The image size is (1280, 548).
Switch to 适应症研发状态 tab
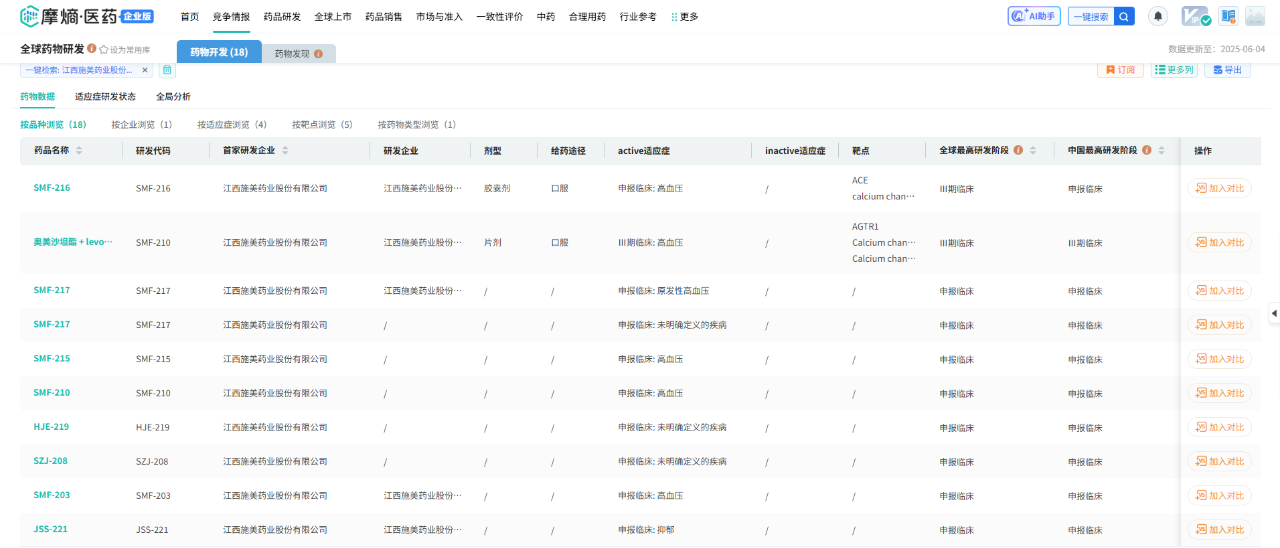tap(105, 97)
